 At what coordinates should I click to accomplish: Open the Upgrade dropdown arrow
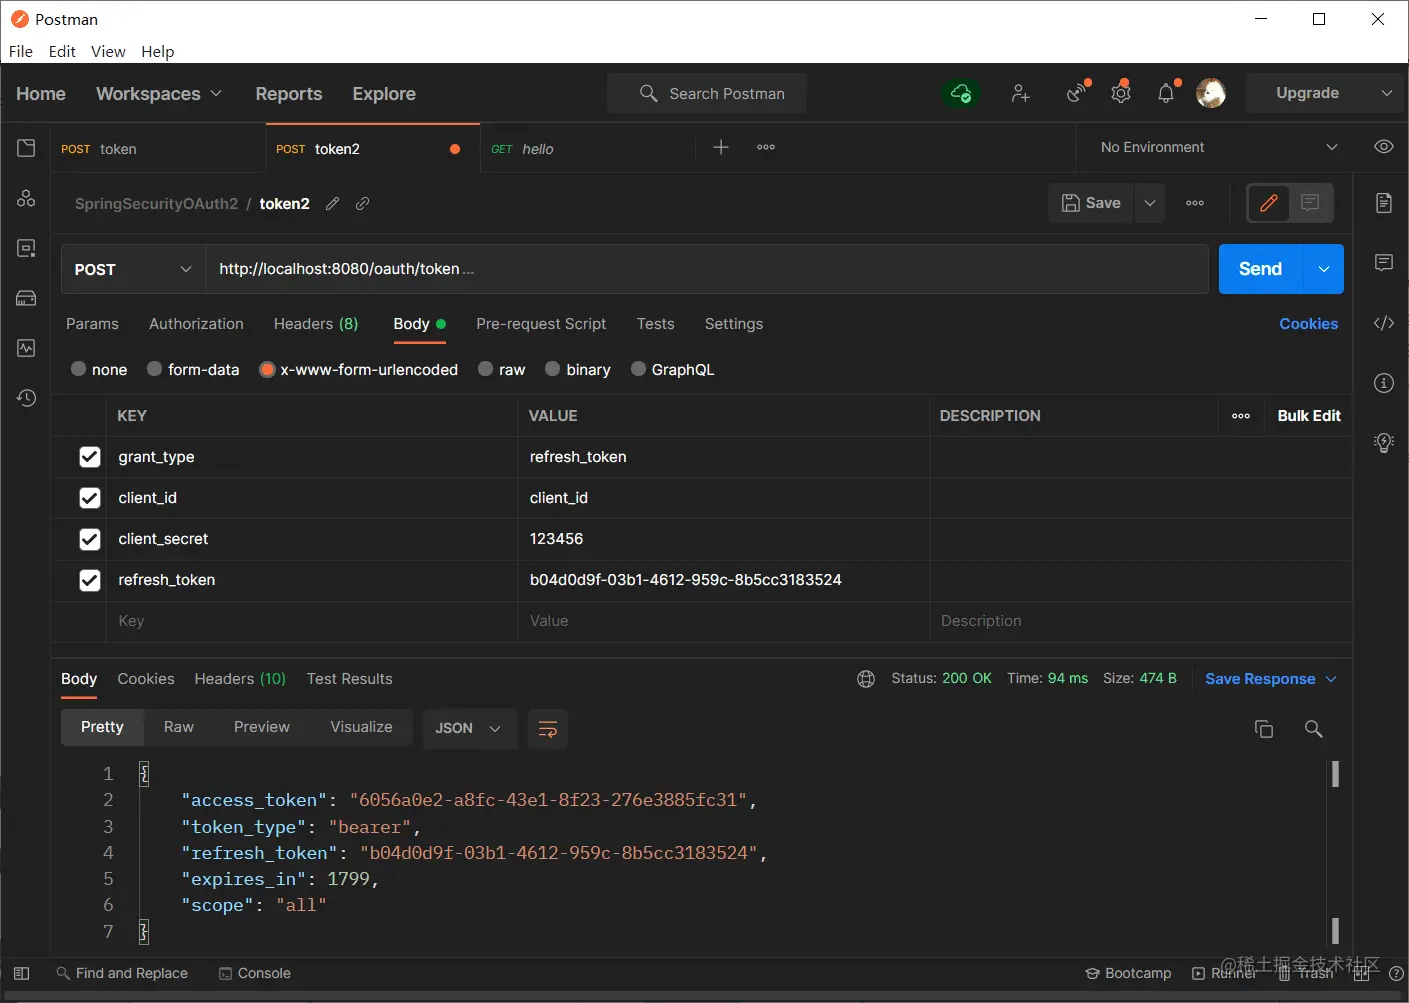(1386, 93)
